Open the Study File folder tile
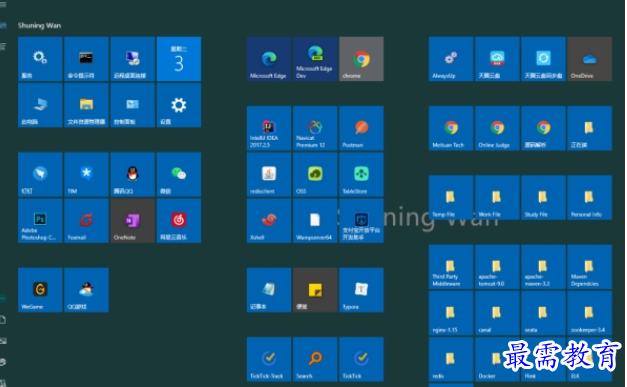 (543, 197)
